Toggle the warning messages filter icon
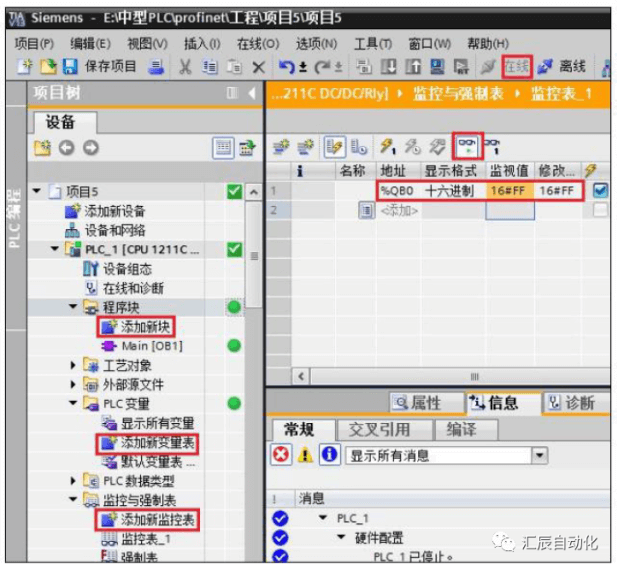 305,455
